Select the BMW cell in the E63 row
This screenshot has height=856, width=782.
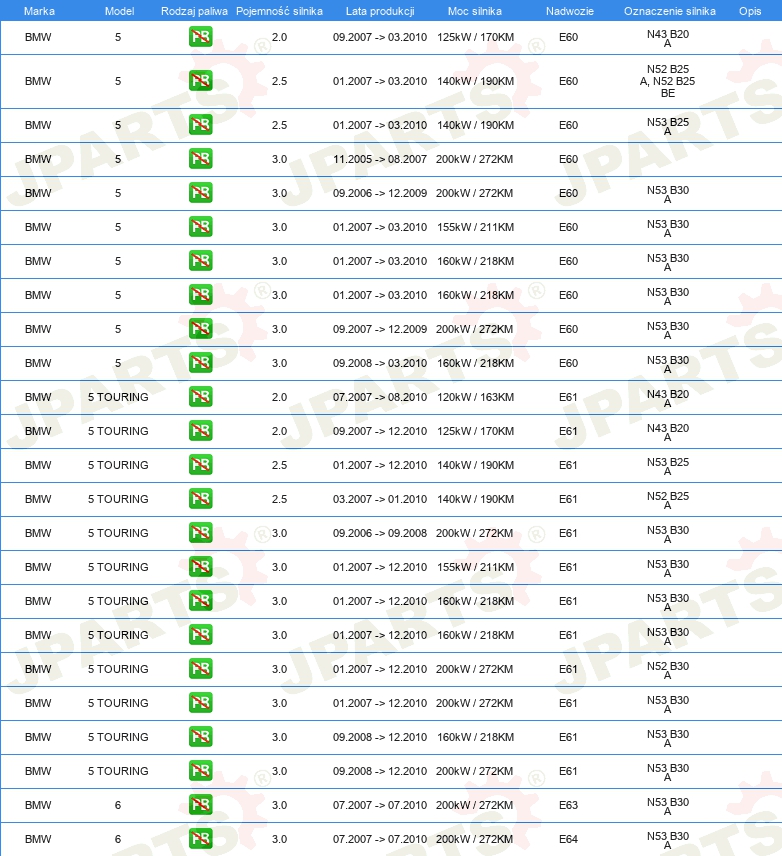[x=38, y=805]
